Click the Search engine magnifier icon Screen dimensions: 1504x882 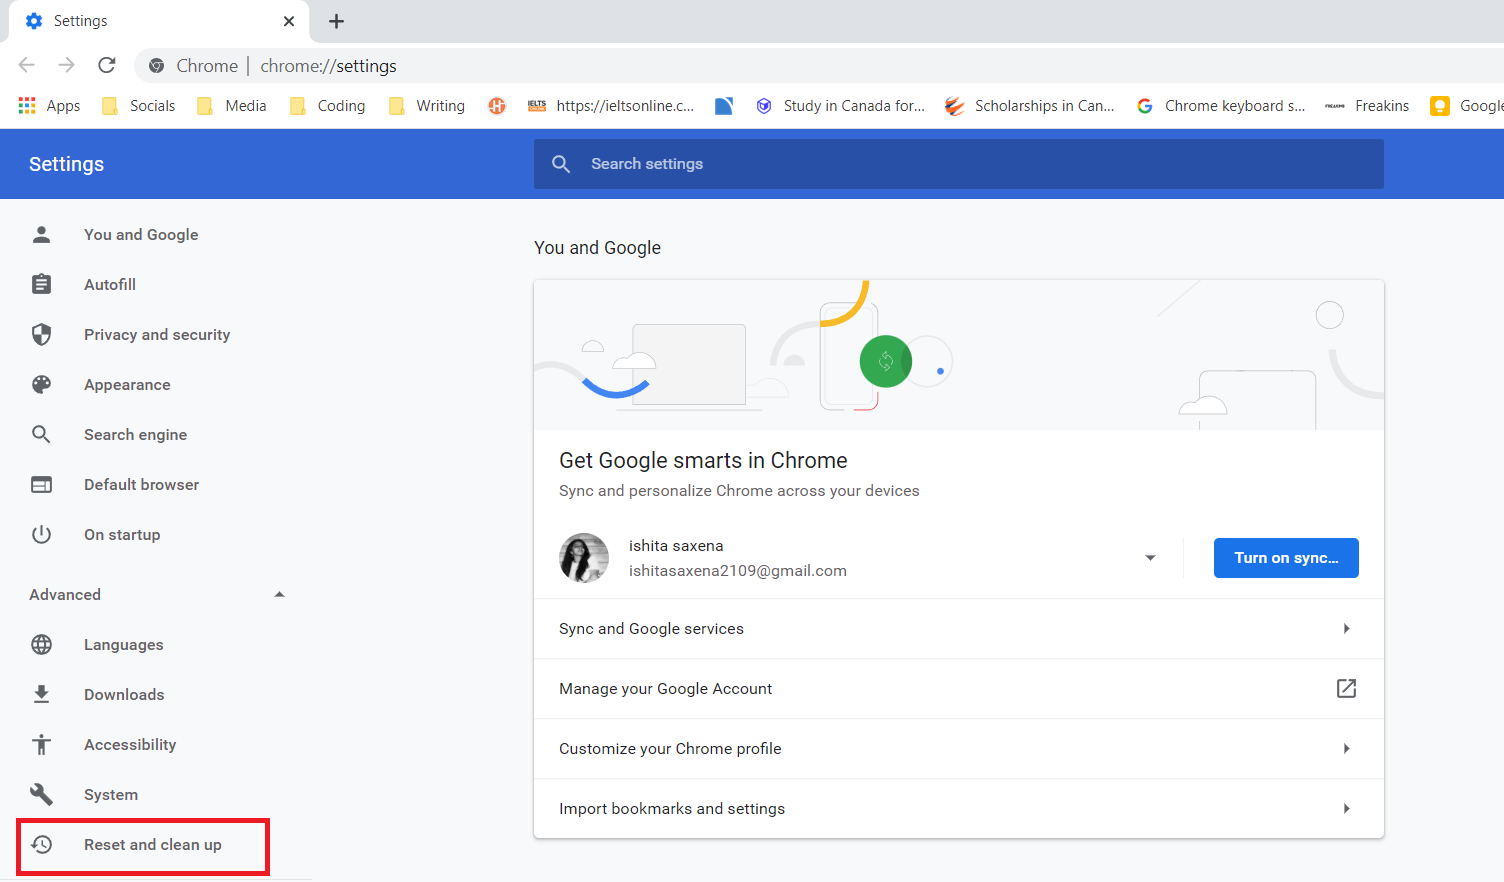tap(41, 434)
